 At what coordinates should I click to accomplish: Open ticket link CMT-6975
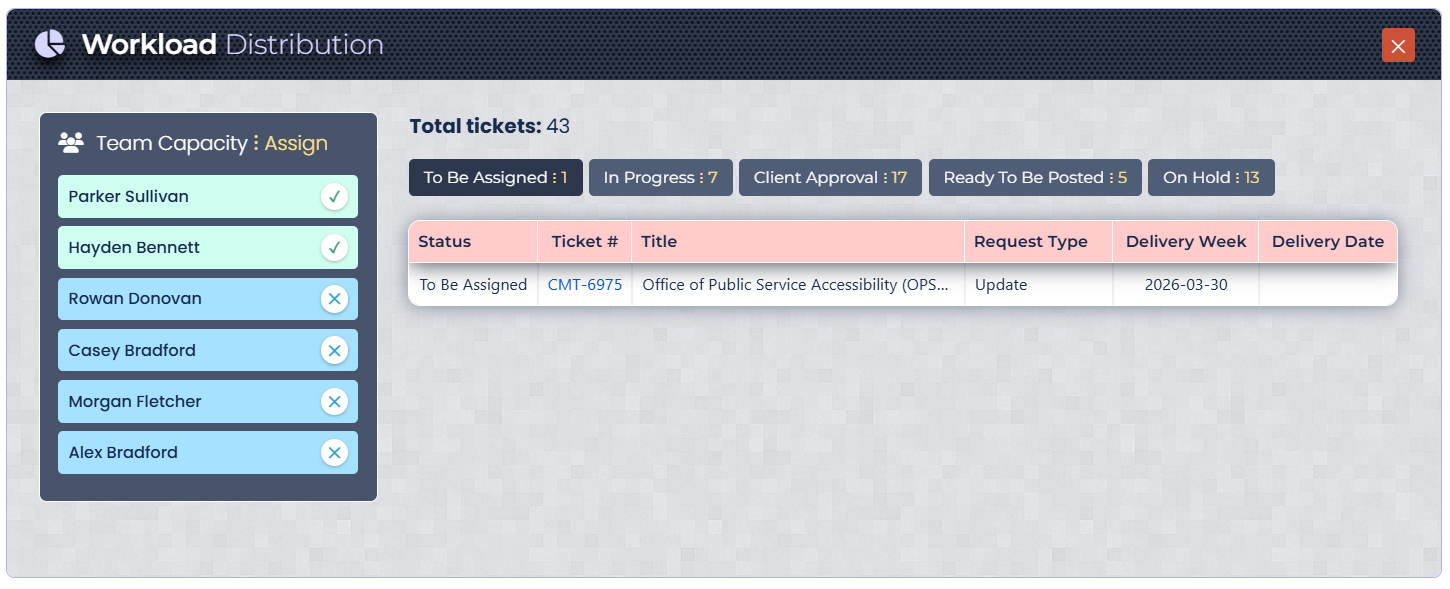[585, 285]
